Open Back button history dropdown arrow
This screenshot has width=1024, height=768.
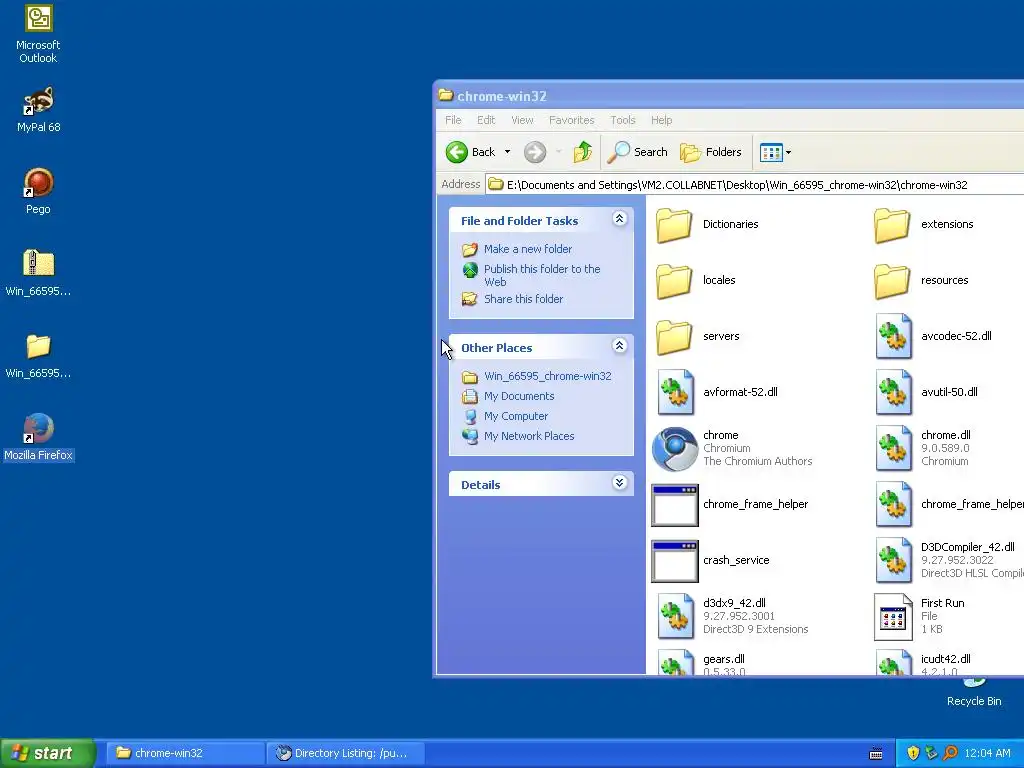[x=507, y=152]
